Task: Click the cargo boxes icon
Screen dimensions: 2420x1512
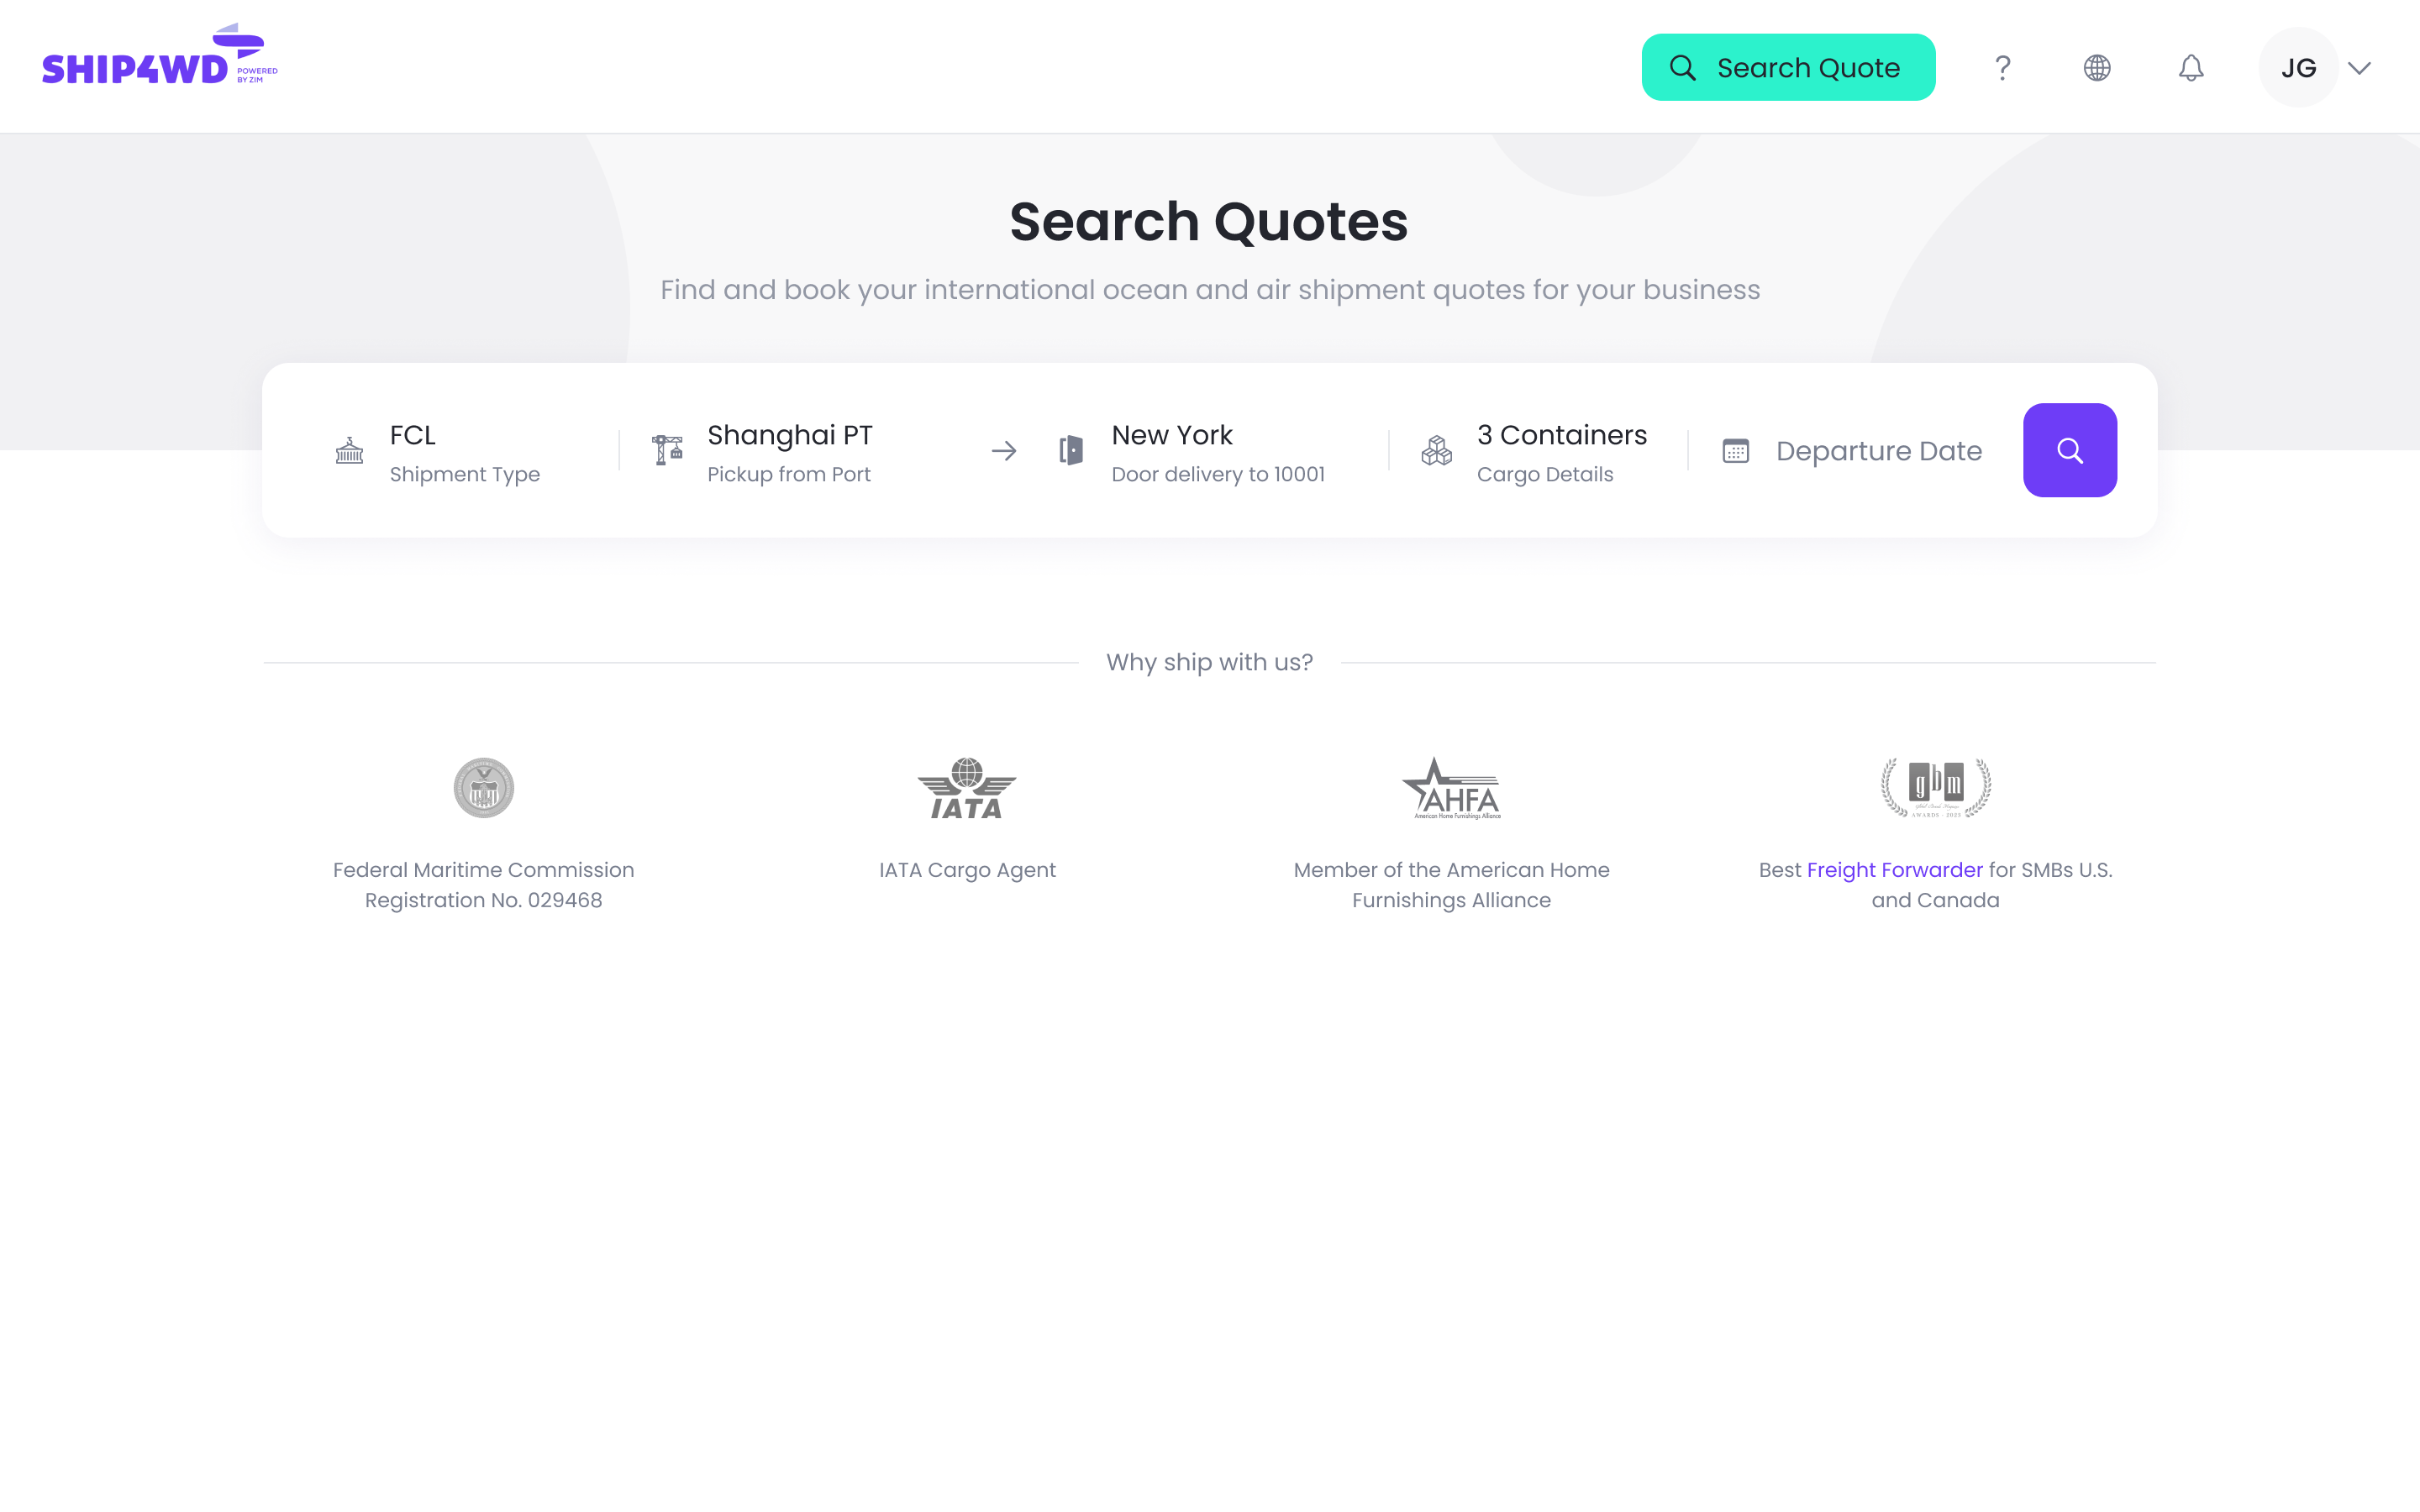Action: (x=1436, y=451)
